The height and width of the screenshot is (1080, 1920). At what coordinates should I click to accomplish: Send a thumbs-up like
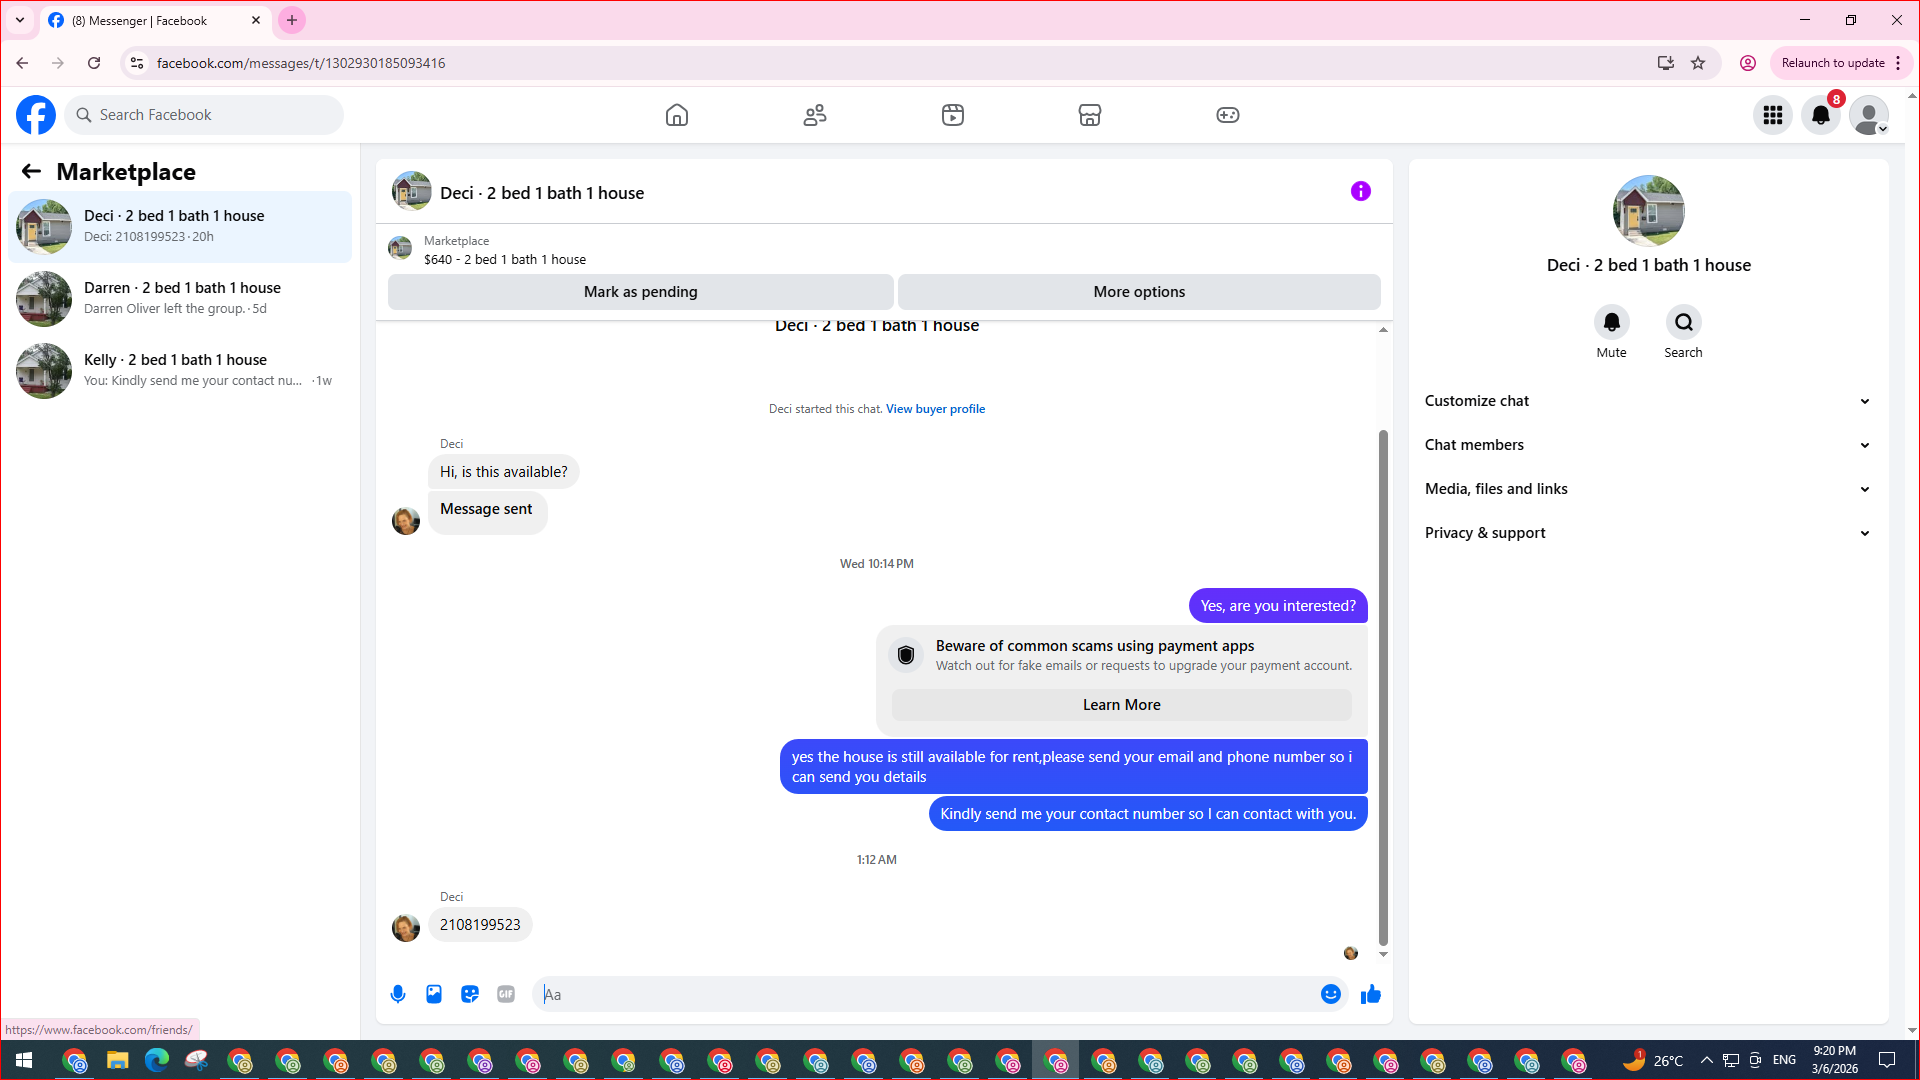pyautogui.click(x=1370, y=994)
